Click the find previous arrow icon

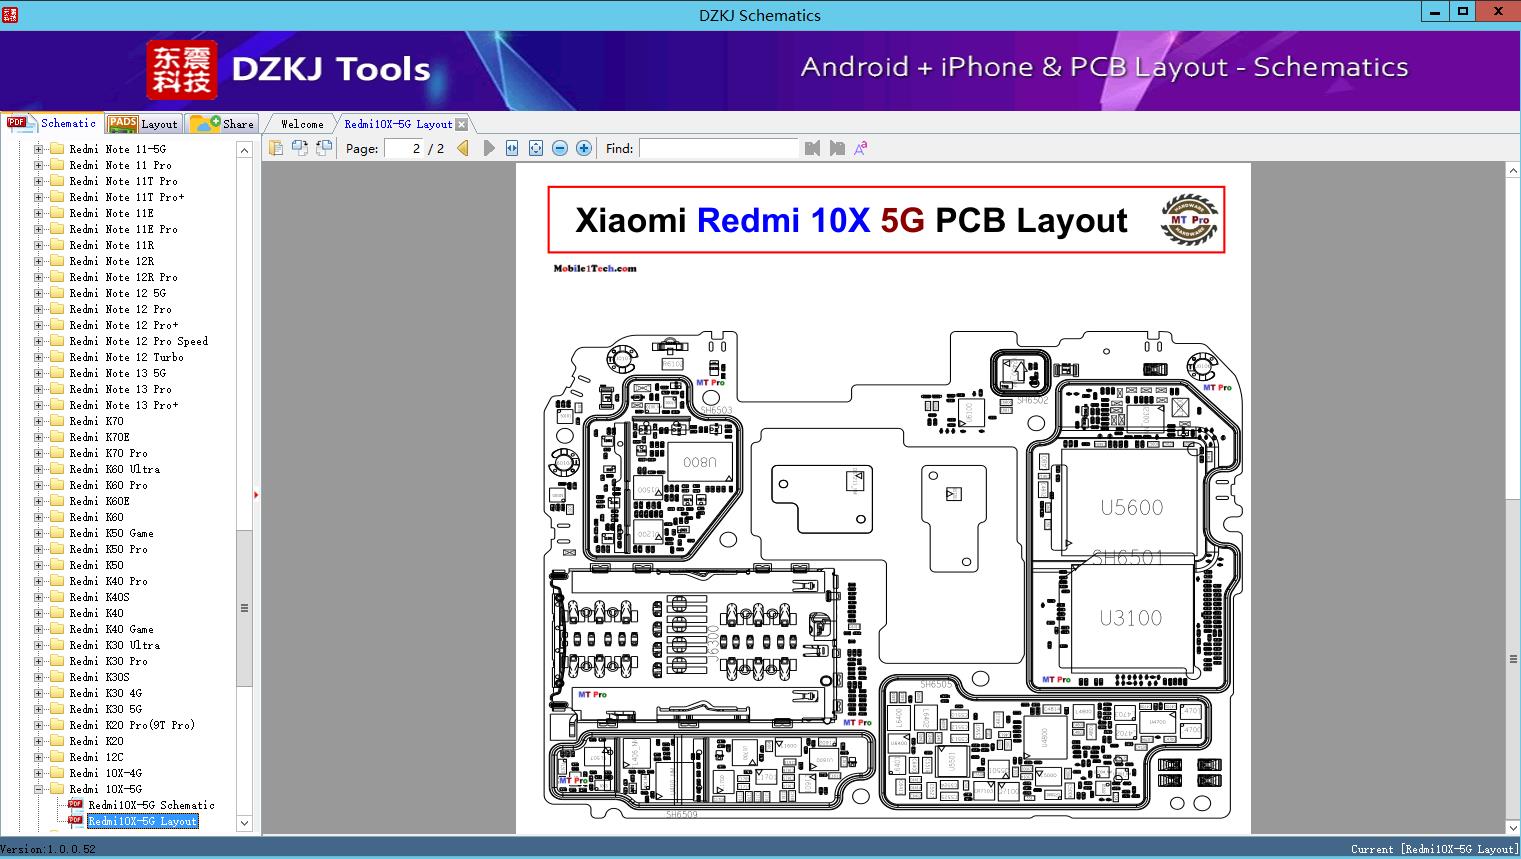812,147
